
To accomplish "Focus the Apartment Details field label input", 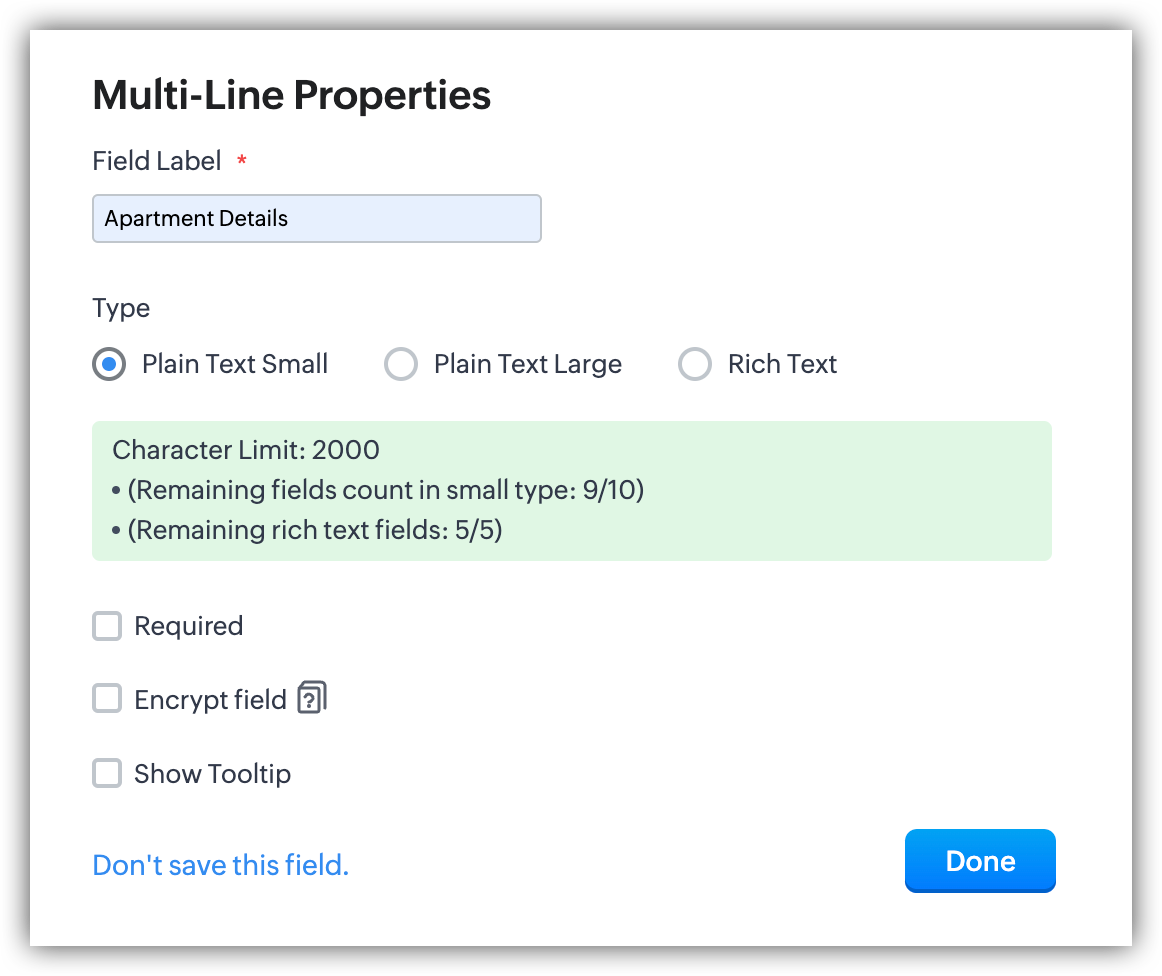I will click(316, 218).
